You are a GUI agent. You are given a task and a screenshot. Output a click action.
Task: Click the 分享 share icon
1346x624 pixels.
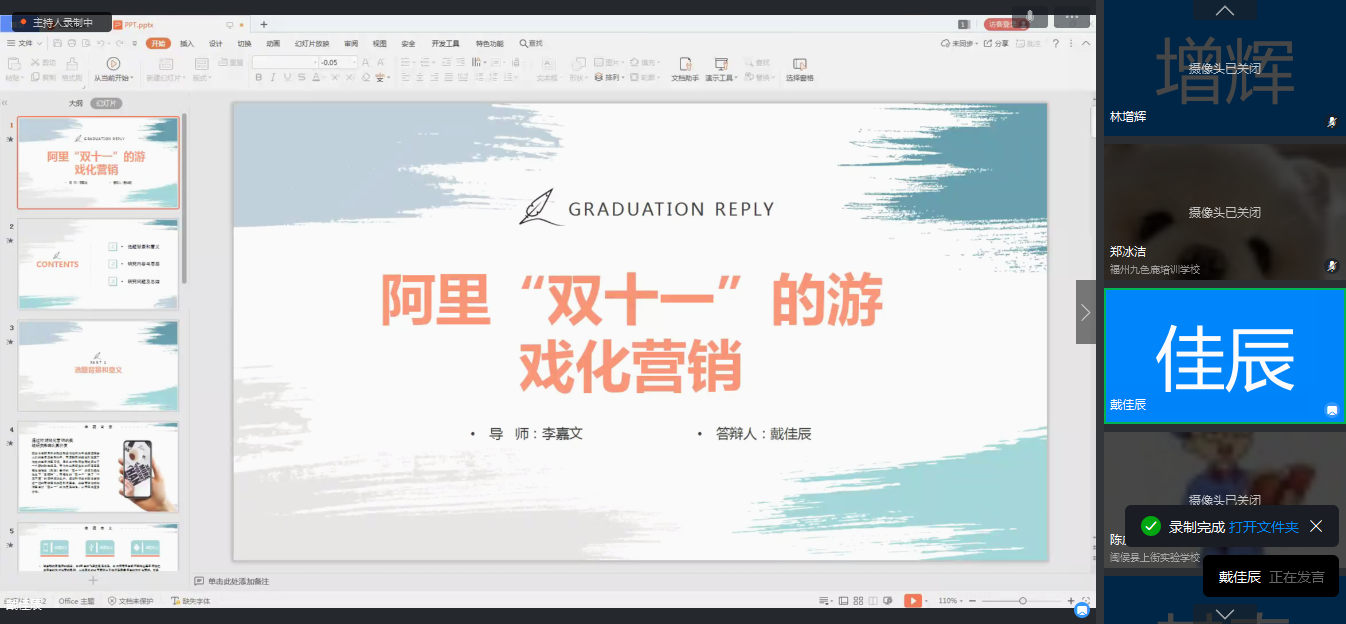[x=996, y=44]
